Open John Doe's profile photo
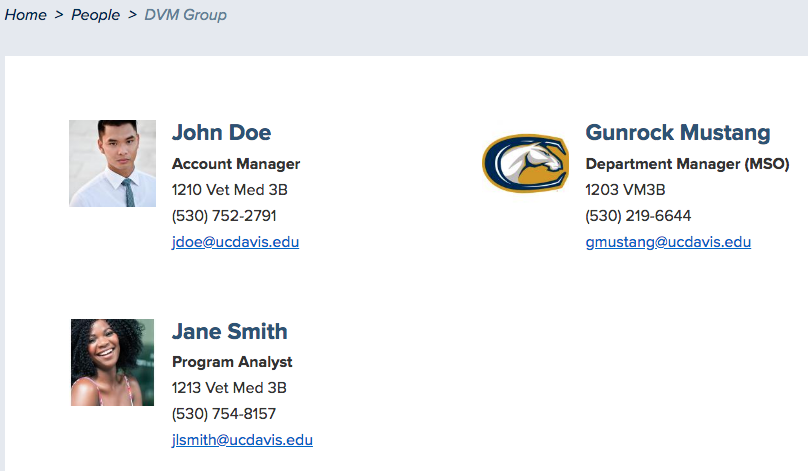 point(112,163)
